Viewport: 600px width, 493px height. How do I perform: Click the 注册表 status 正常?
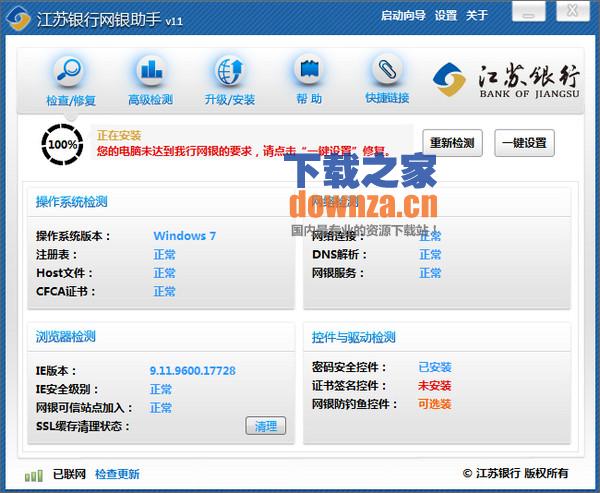click(165, 255)
